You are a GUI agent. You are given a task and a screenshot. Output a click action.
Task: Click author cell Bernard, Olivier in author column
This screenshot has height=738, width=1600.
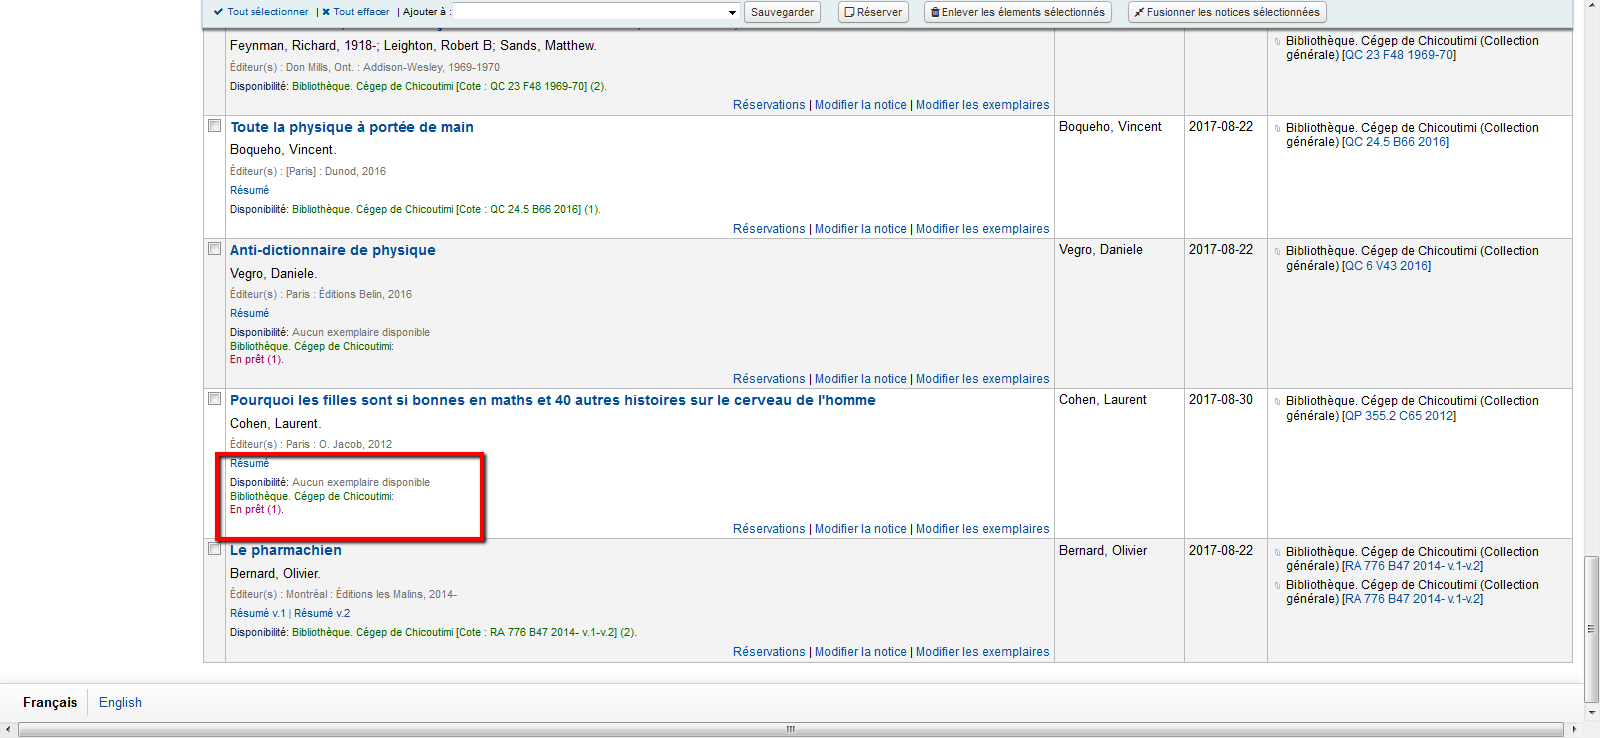pos(1103,551)
